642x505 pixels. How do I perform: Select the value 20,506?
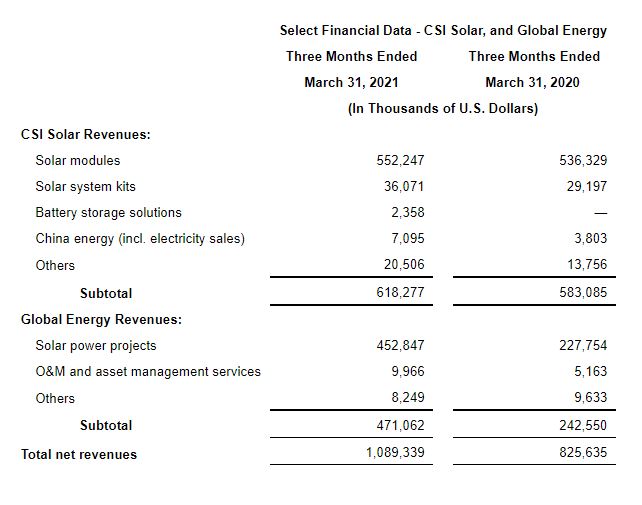pos(404,265)
